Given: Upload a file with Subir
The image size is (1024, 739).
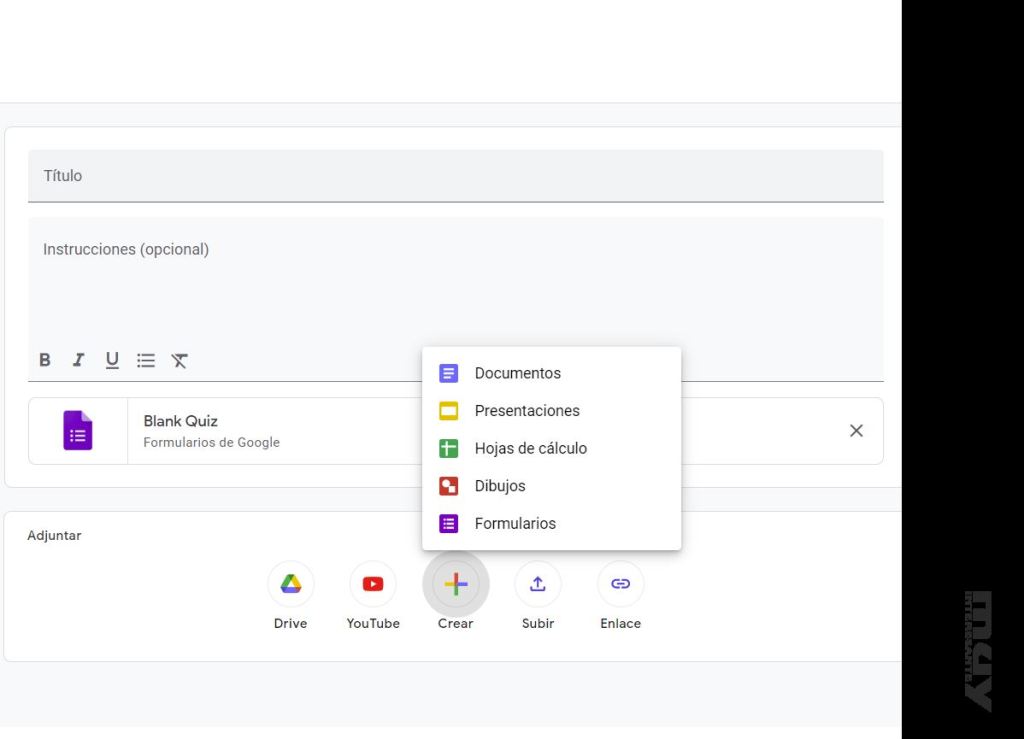Looking at the screenshot, I should point(538,584).
